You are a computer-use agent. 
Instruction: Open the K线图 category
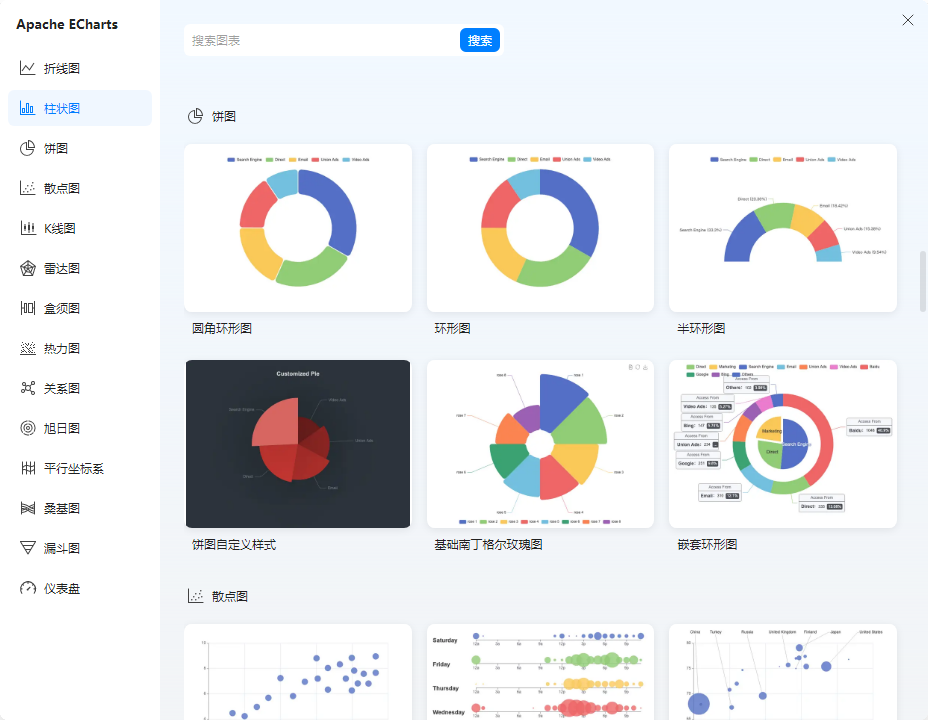(x=80, y=228)
